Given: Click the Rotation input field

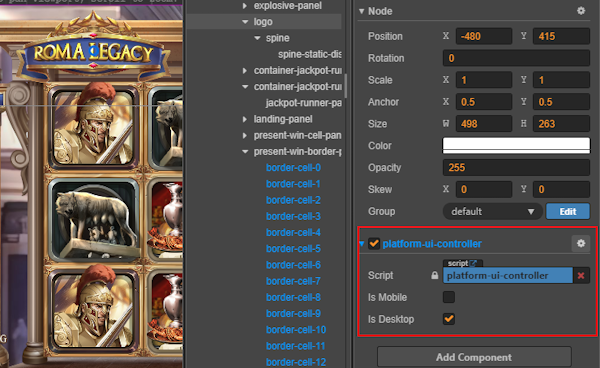Looking at the screenshot, I should point(516,58).
